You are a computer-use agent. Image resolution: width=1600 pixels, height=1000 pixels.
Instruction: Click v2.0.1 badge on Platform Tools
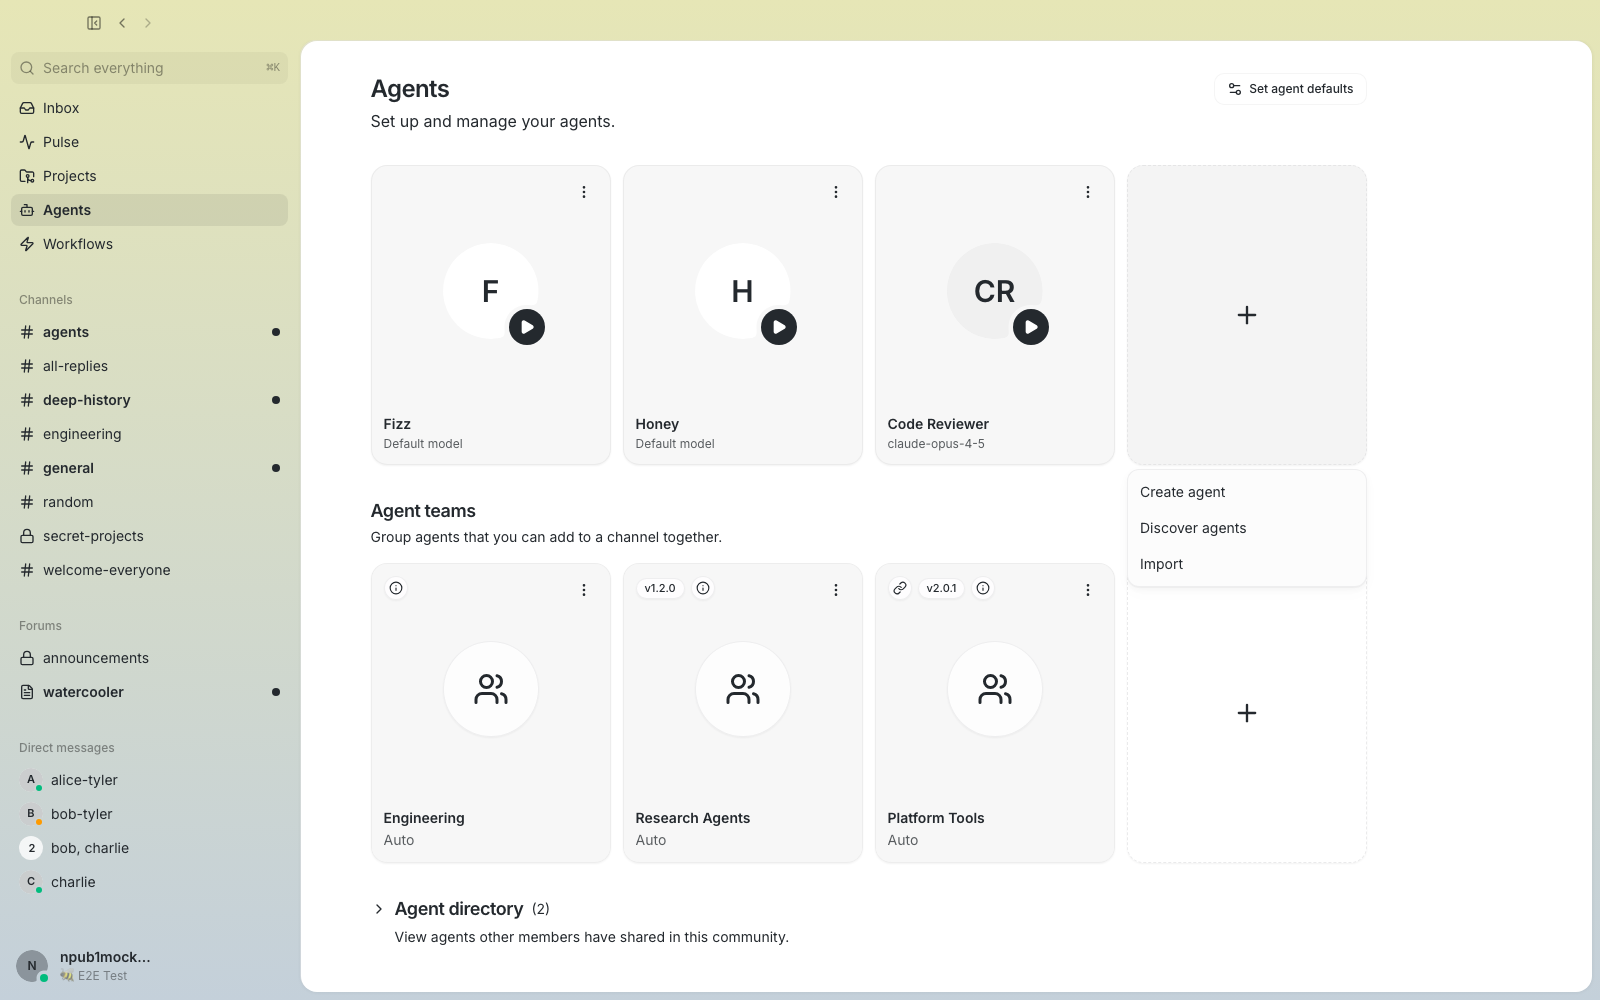point(941,588)
